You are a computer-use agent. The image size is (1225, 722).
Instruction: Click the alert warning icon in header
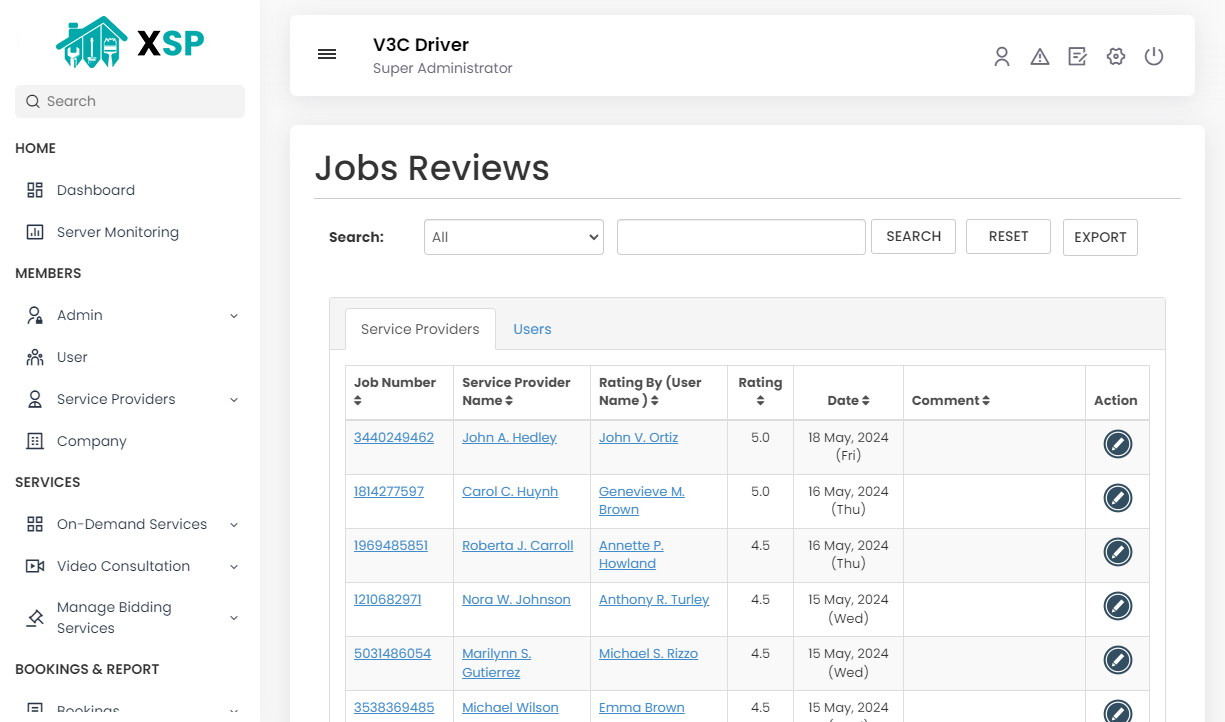[1039, 56]
